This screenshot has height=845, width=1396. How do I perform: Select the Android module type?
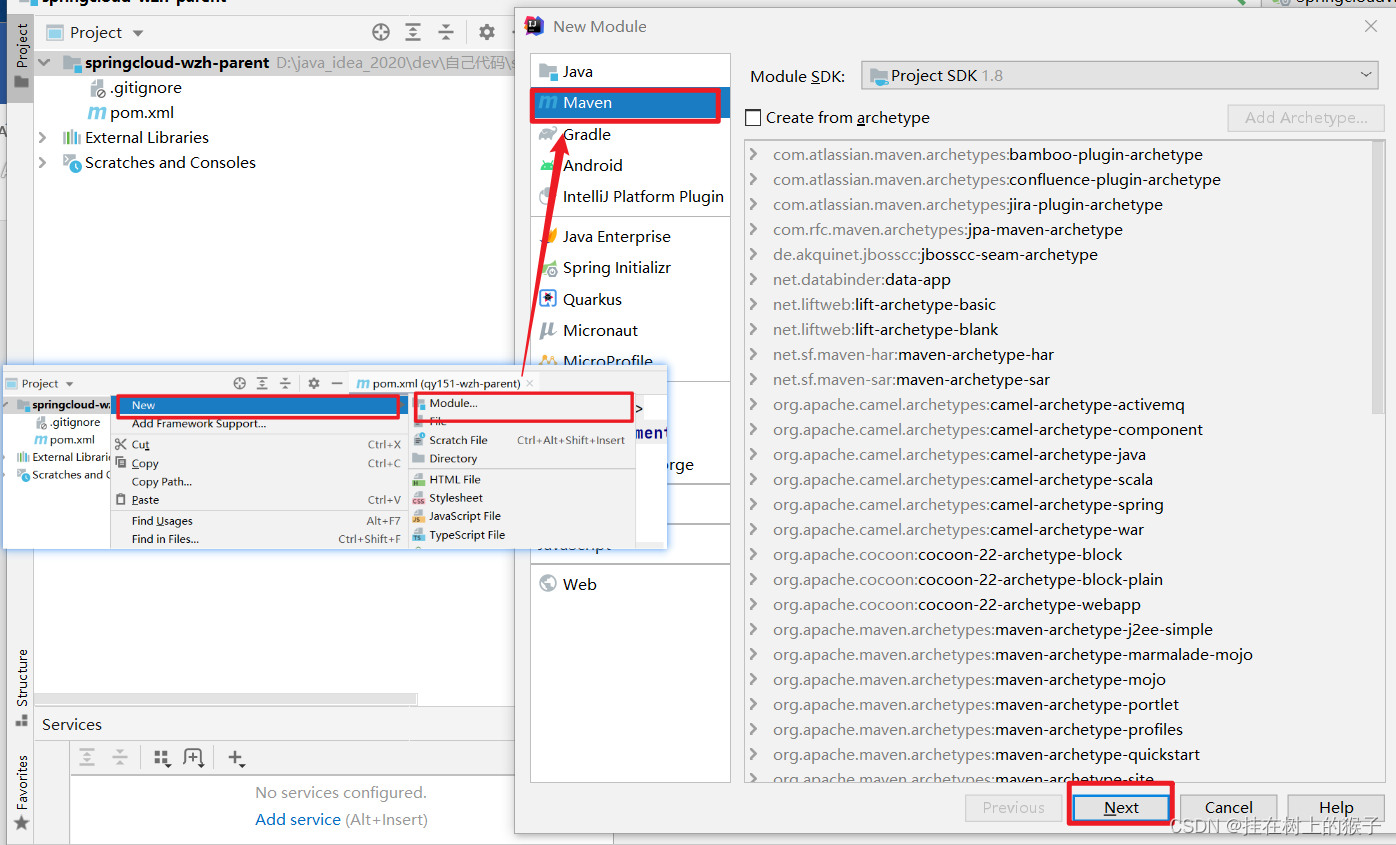pos(630,165)
